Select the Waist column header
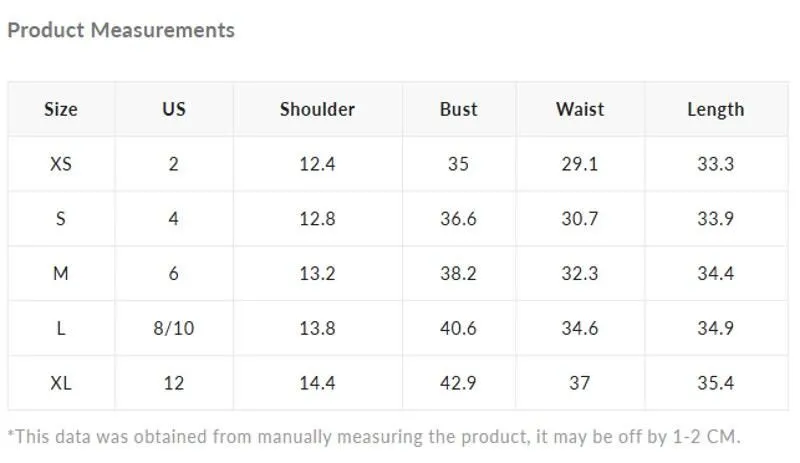Screen dimensions: 800x463 (x=580, y=109)
